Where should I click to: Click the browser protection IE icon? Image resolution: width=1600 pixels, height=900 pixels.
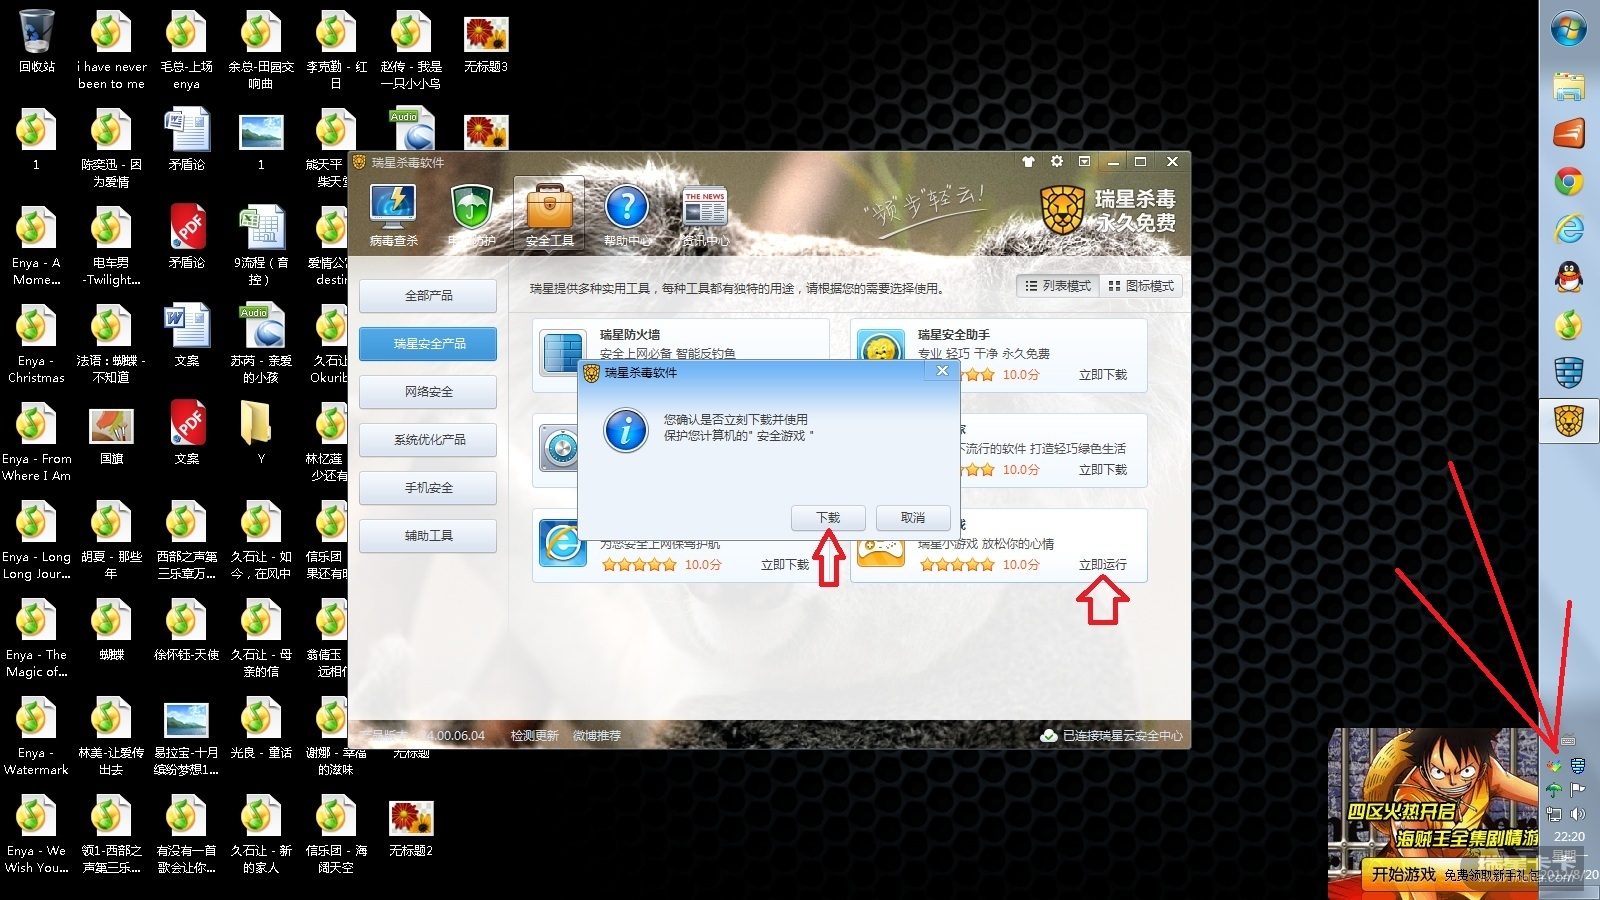click(x=563, y=543)
